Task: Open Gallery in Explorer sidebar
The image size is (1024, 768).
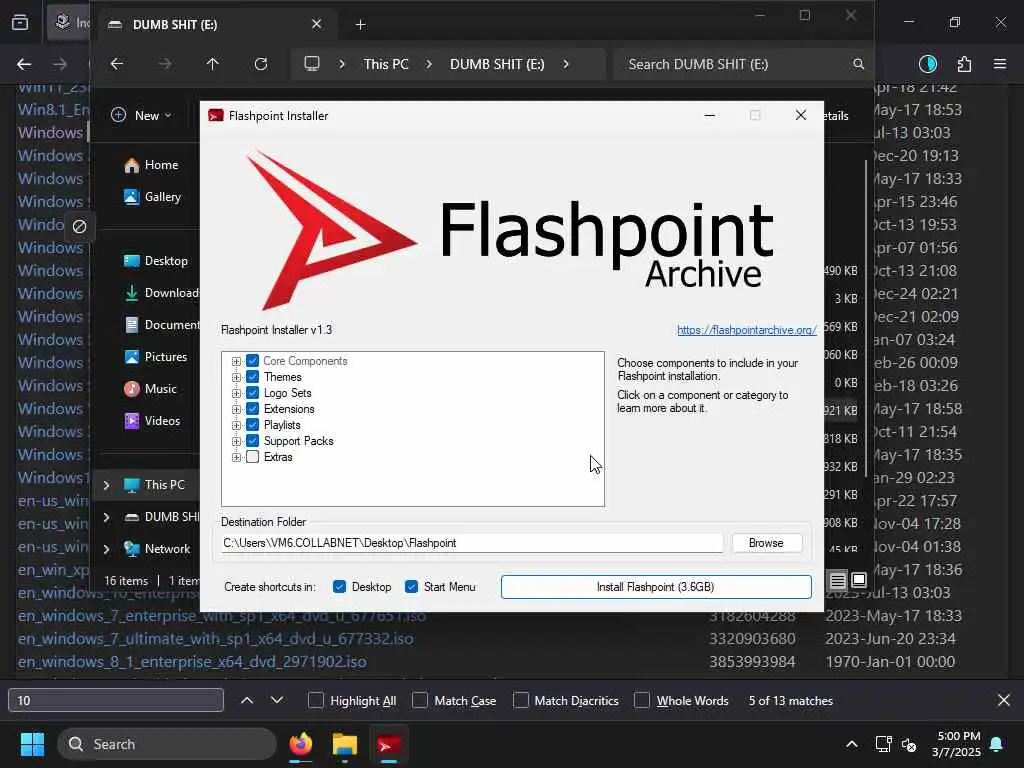Action: pos(153,197)
